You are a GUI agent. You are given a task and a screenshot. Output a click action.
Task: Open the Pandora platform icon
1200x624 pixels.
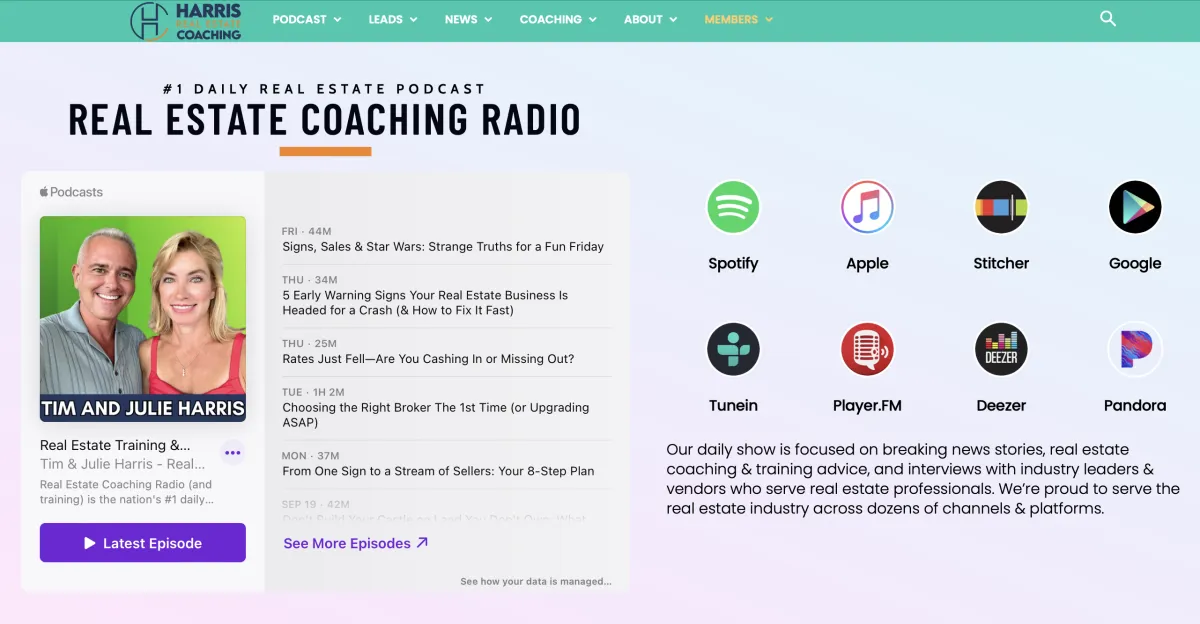point(1135,349)
